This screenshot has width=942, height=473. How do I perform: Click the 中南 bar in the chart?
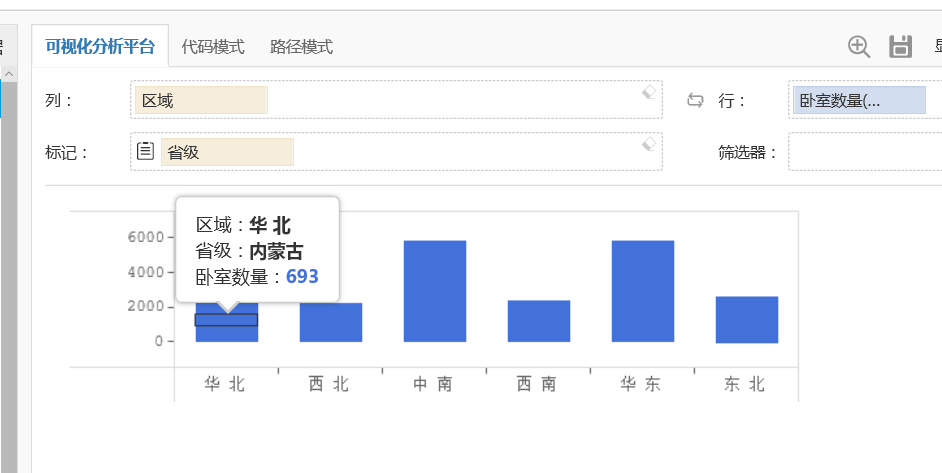point(434,291)
